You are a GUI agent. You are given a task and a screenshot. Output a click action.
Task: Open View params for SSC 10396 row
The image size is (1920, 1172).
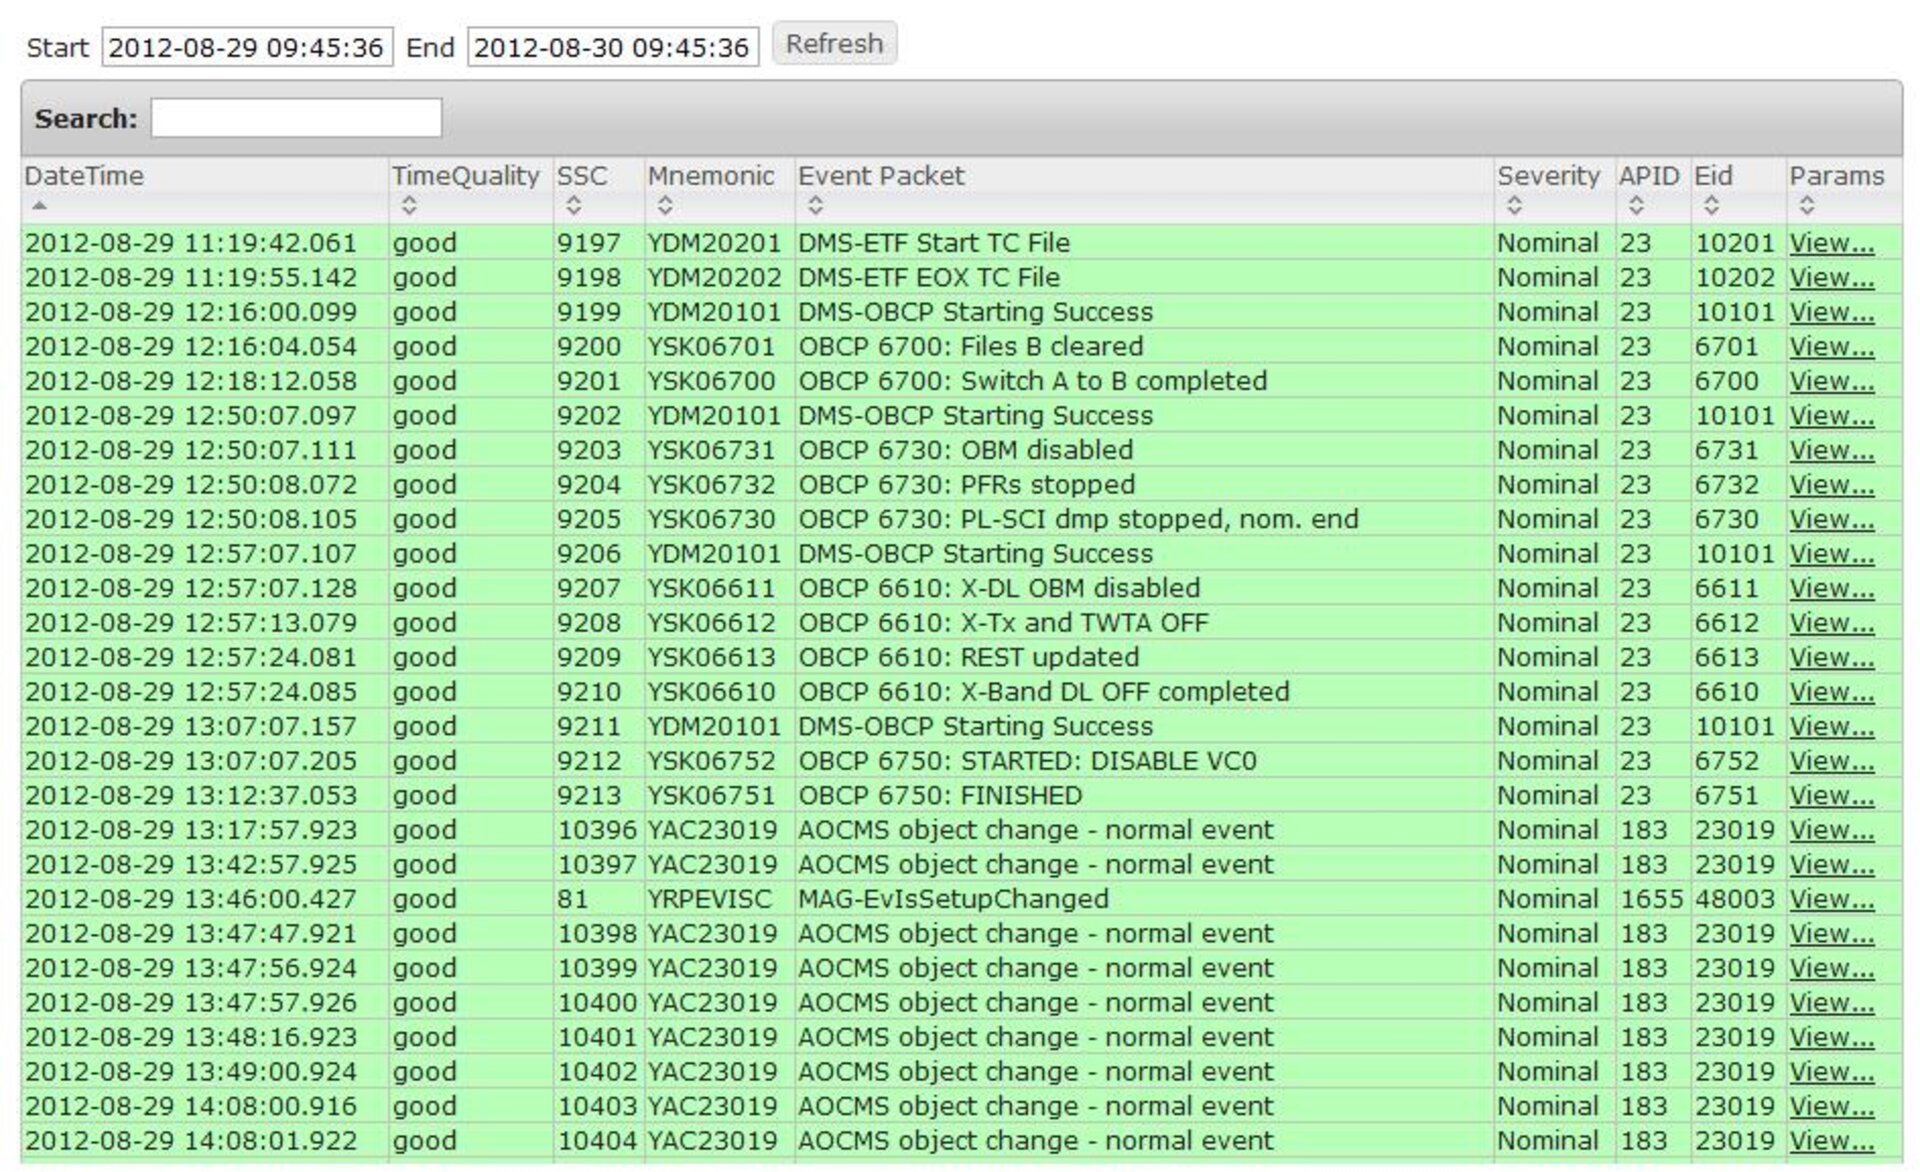click(1831, 830)
